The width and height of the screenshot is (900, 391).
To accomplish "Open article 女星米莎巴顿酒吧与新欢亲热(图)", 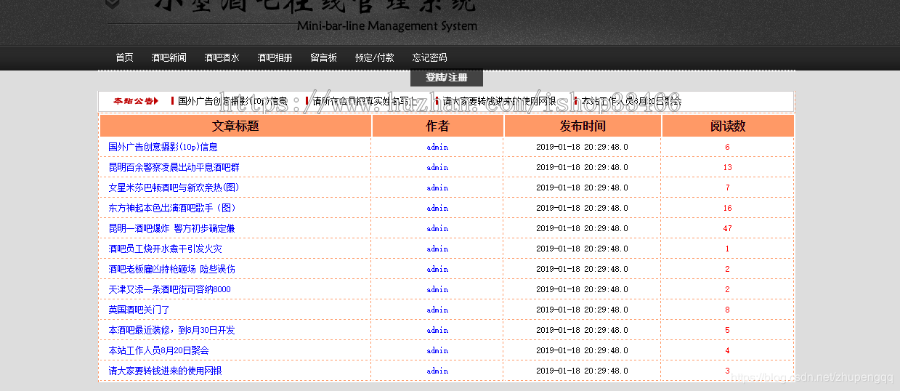I will tap(174, 188).
